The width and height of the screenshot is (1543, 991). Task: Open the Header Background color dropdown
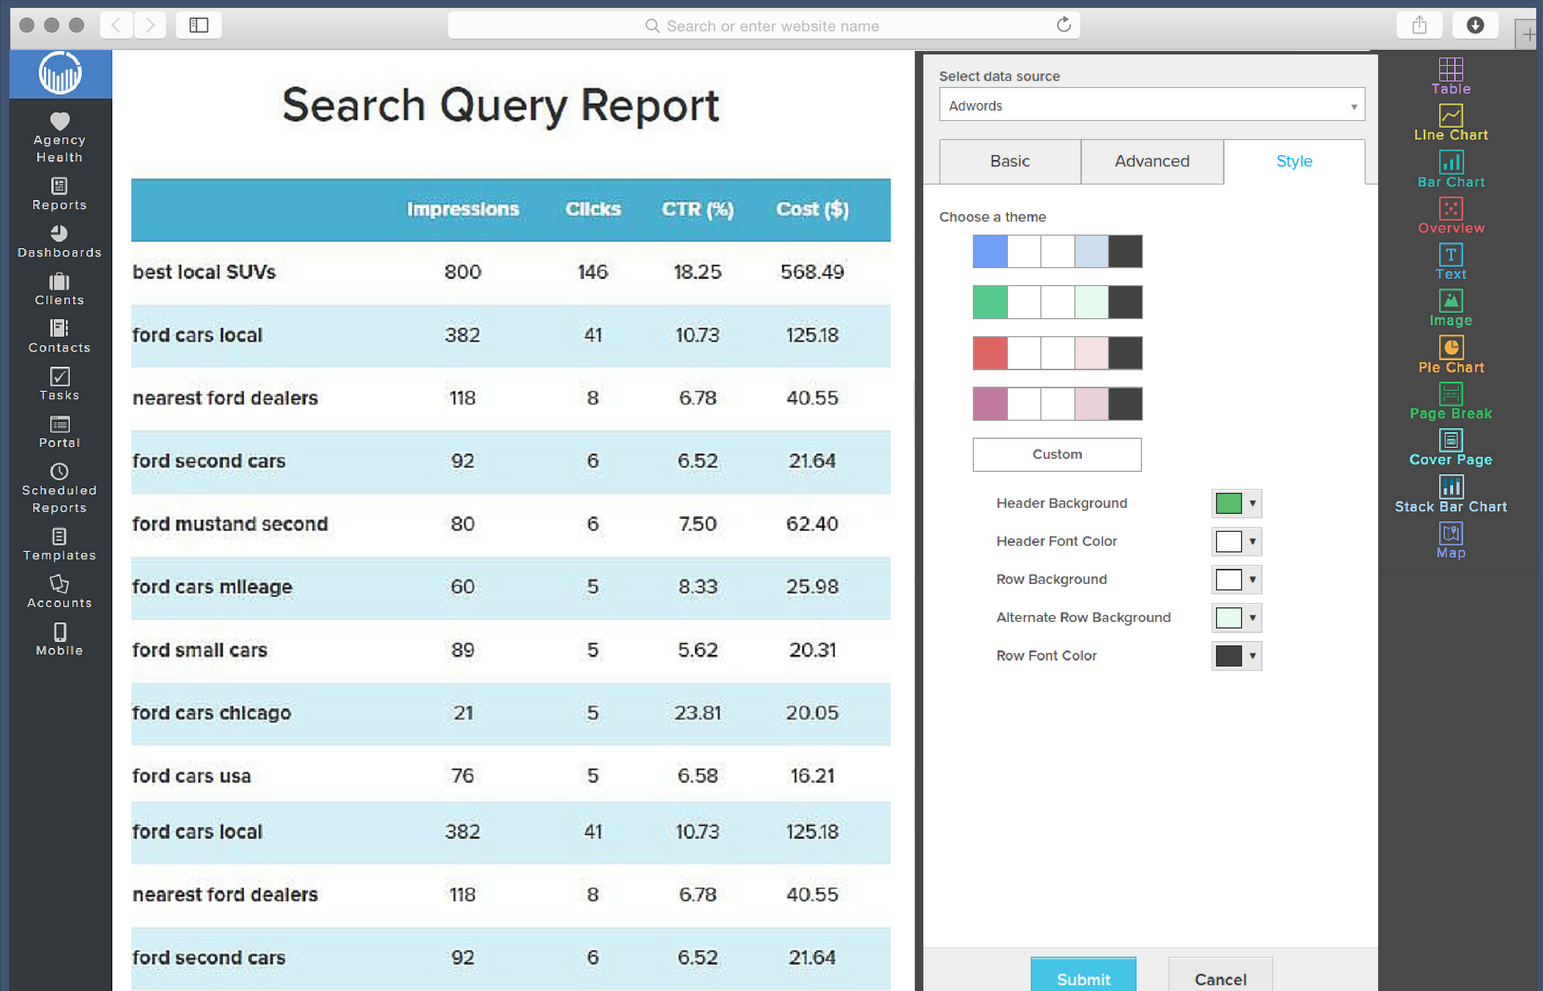1250,503
